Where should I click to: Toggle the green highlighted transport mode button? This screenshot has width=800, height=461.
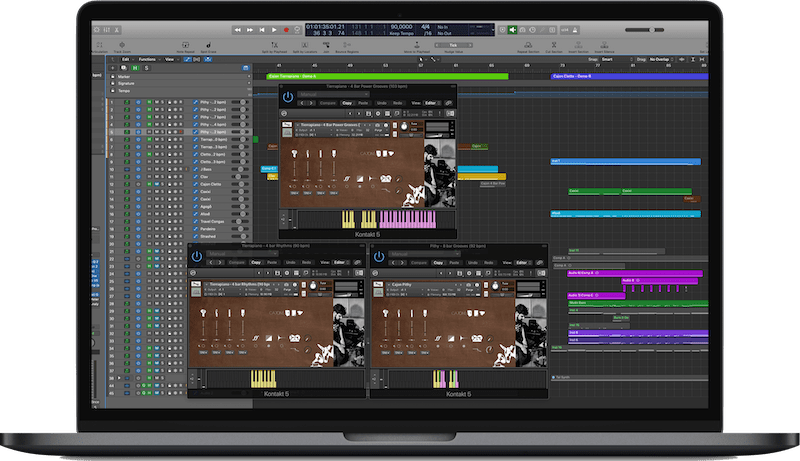click(513, 30)
